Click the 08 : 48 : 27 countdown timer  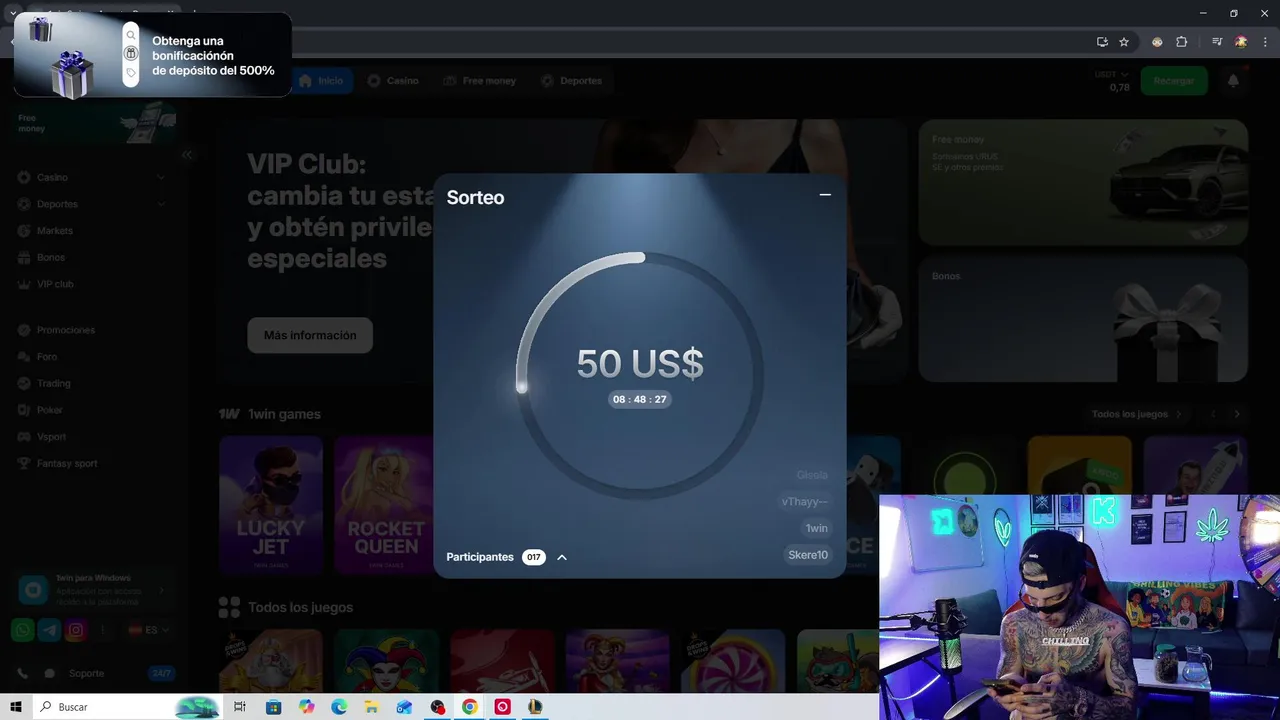point(640,399)
